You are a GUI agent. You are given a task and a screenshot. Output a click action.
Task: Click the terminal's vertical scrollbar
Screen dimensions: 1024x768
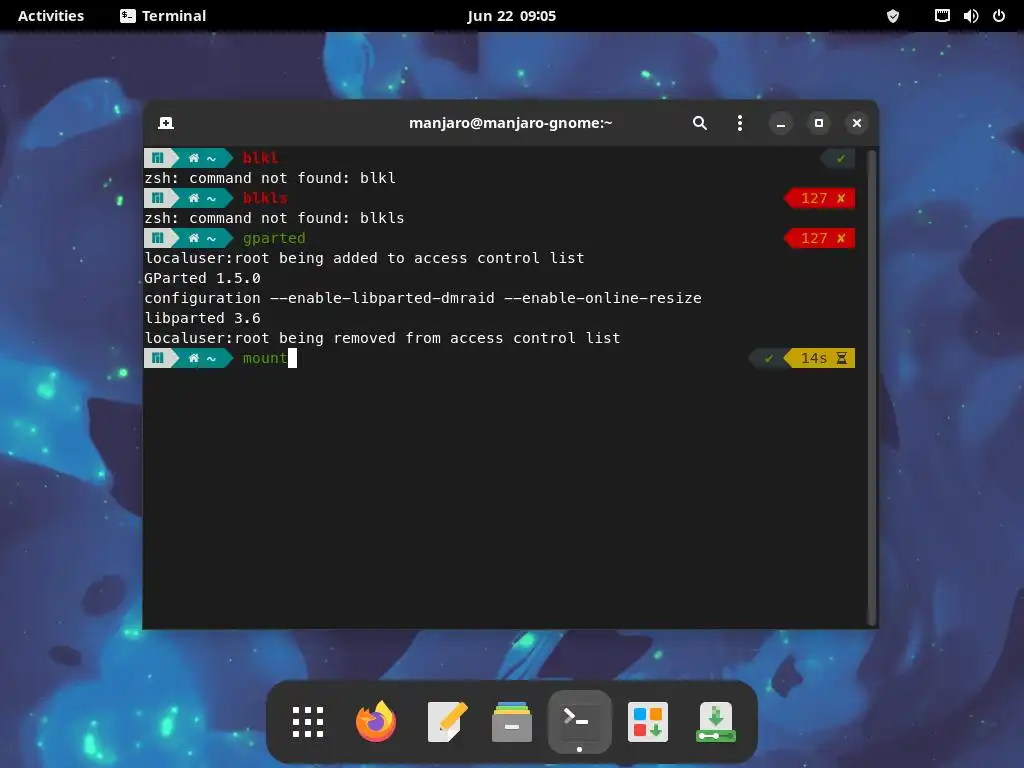(x=871, y=387)
